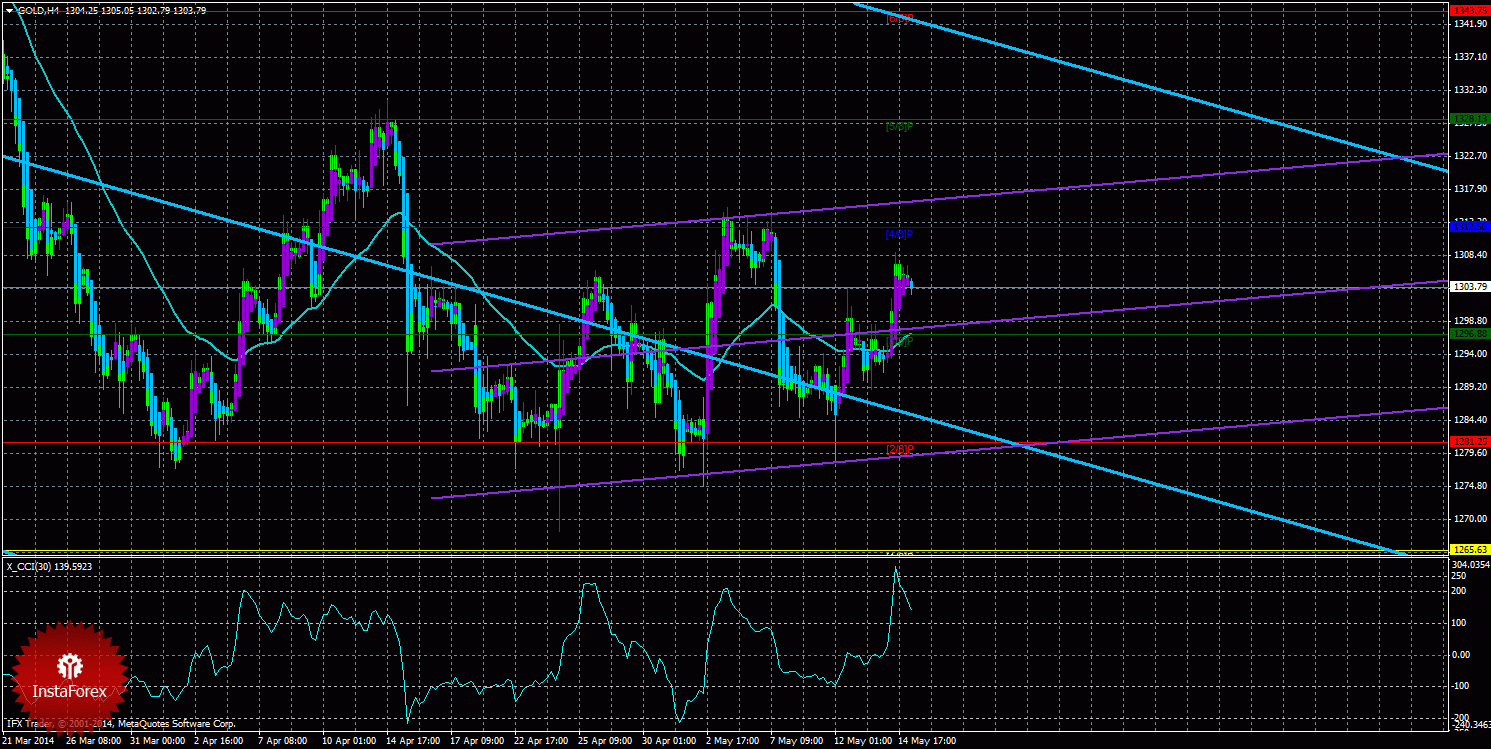This screenshot has height=749, width=1491.
Task: Click the 25 Apr 09:00 time label
Action: tap(605, 741)
